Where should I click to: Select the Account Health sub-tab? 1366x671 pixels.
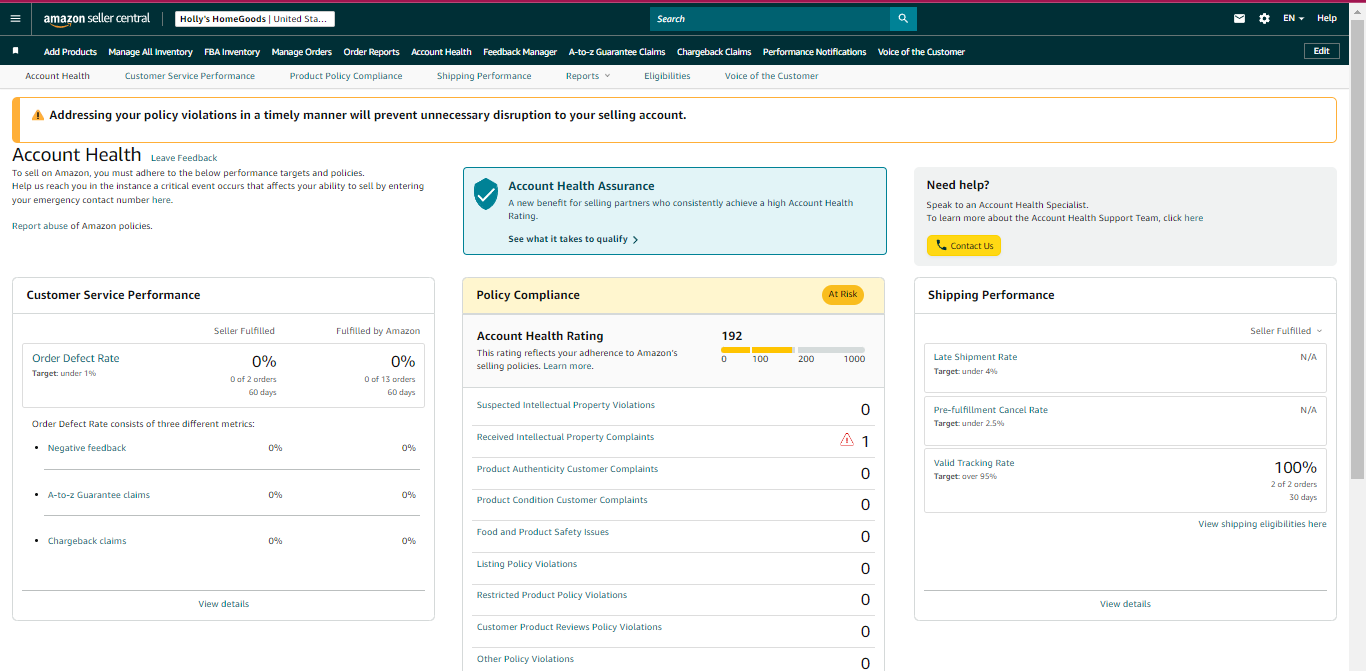click(x=57, y=76)
